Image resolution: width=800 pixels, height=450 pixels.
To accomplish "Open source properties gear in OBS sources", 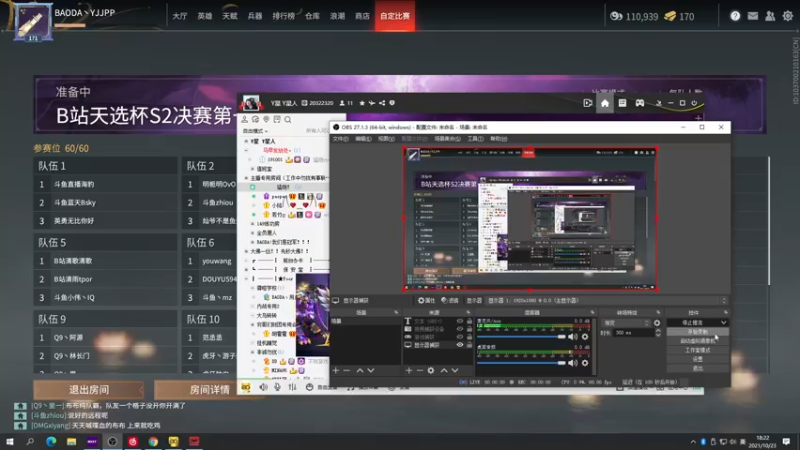I will [x=431, y=370].
